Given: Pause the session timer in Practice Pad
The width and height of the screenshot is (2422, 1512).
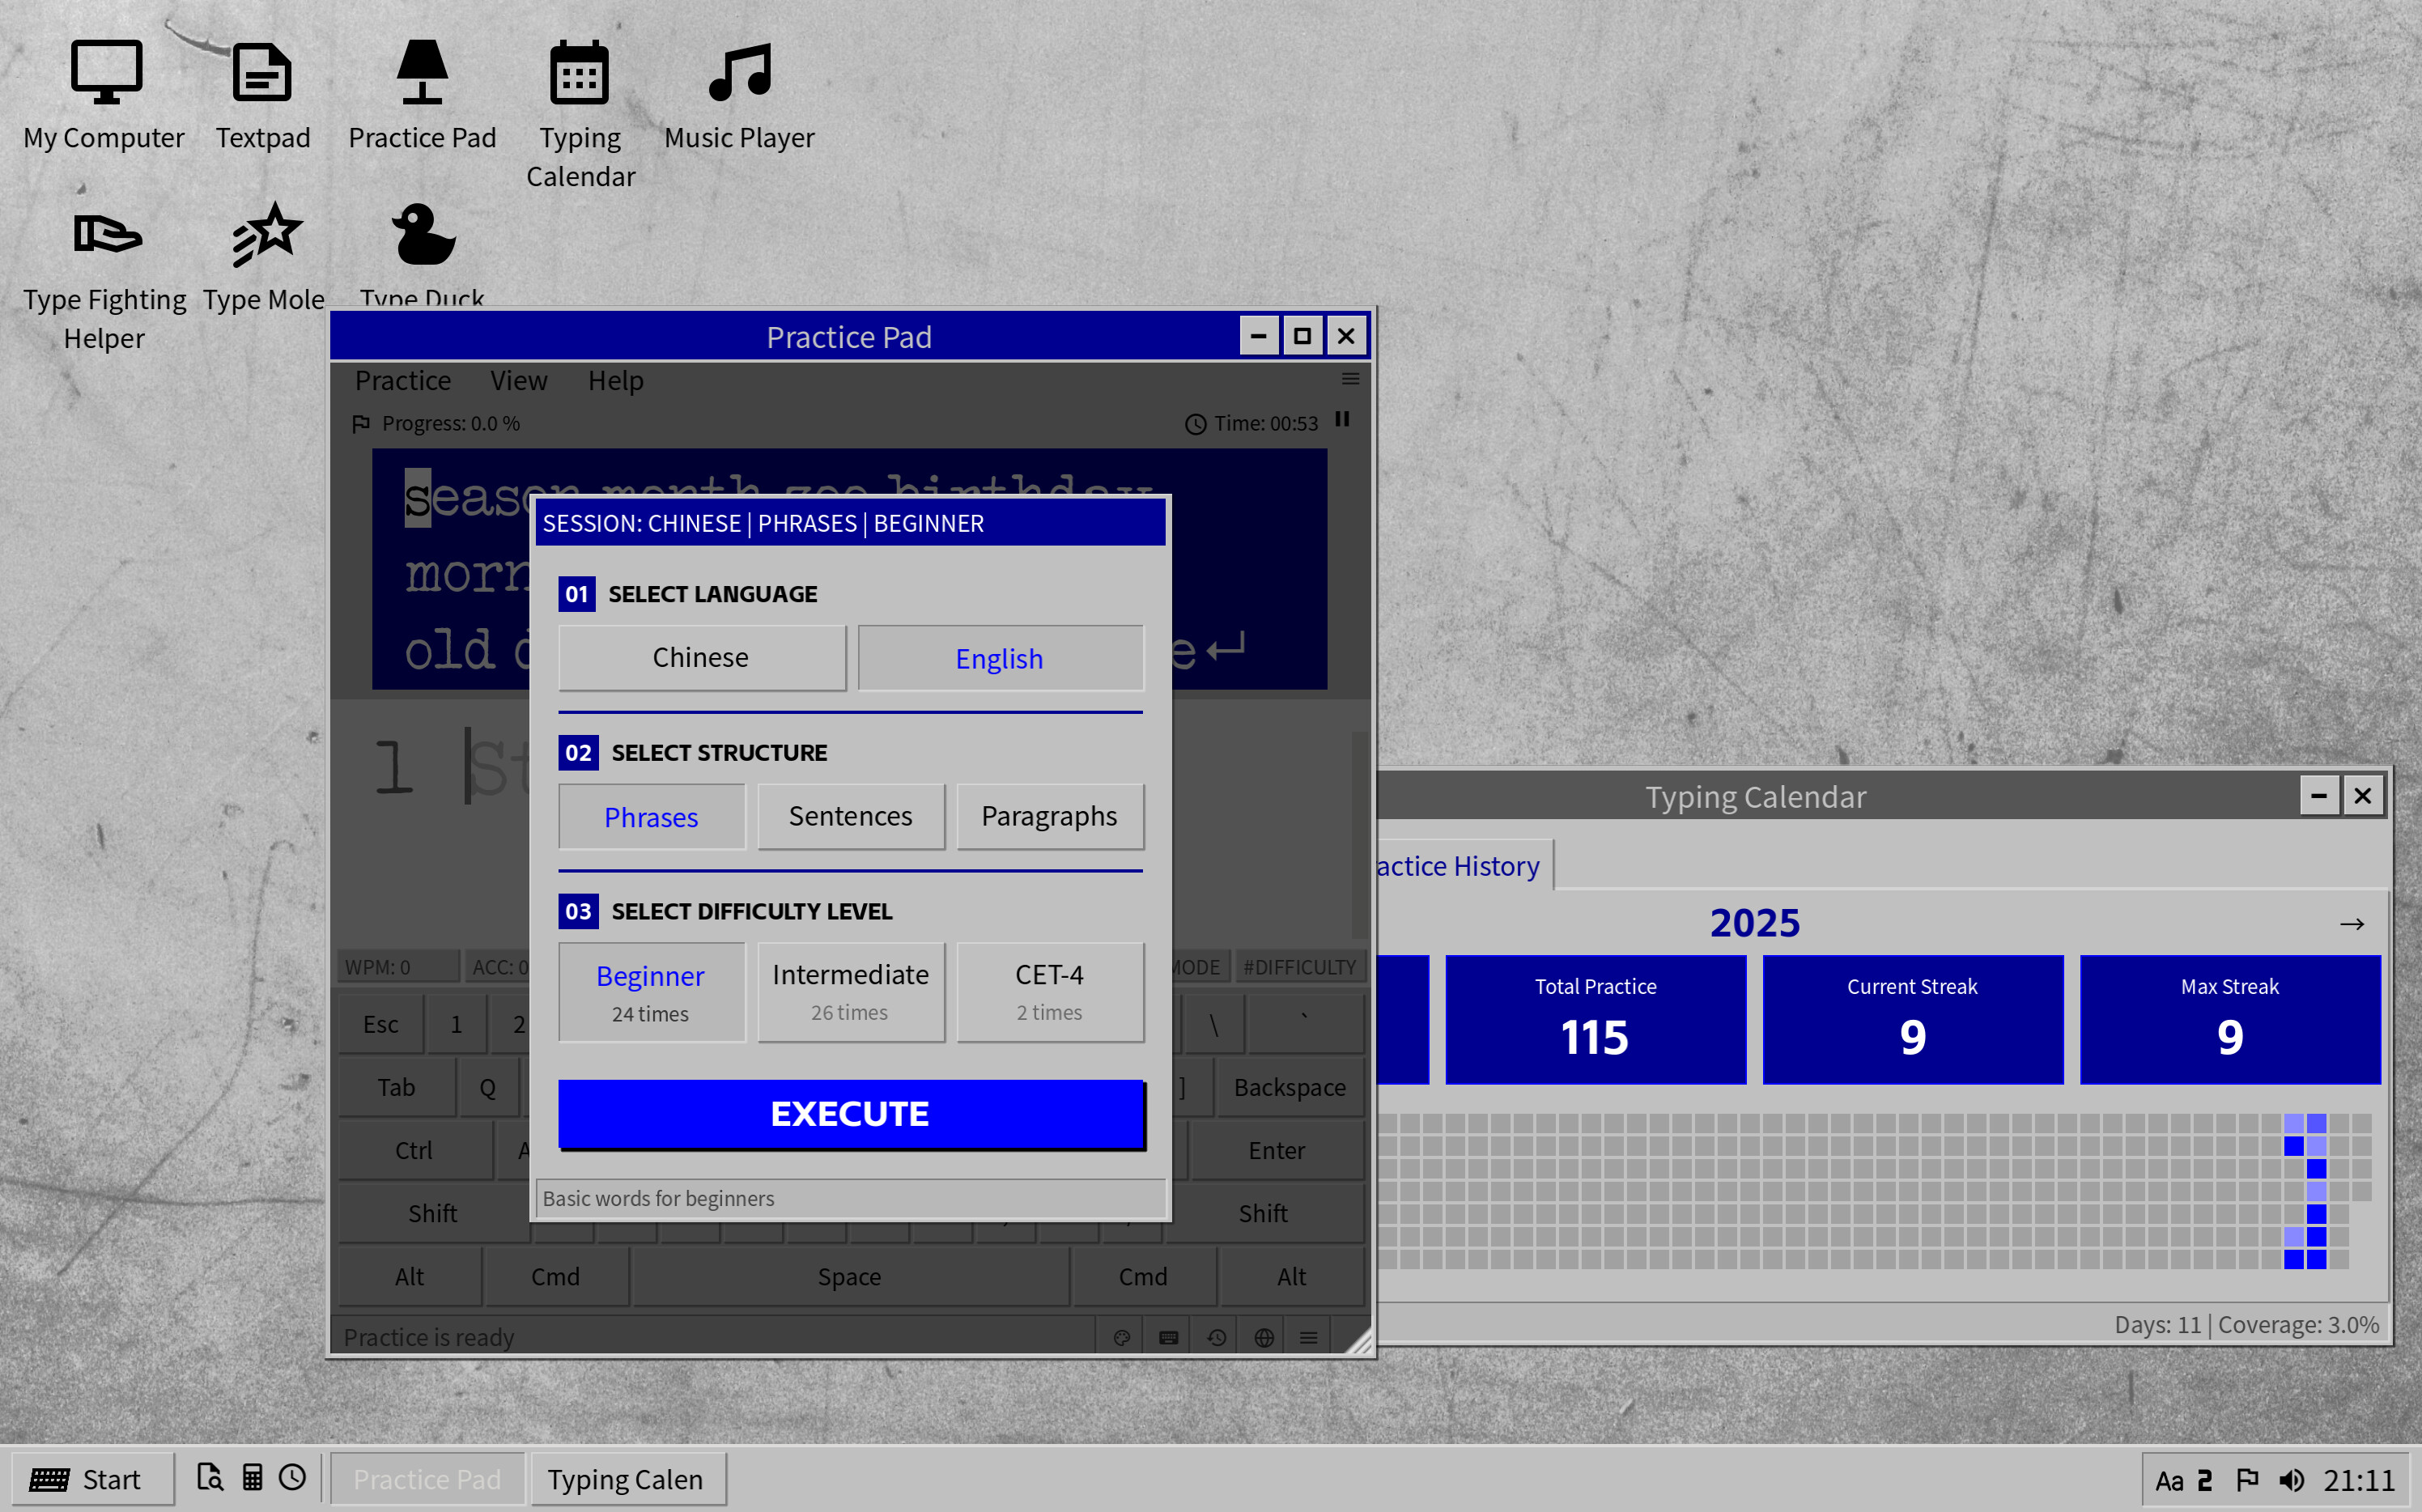Looking at the screenshot, I should click(1343, 421).
